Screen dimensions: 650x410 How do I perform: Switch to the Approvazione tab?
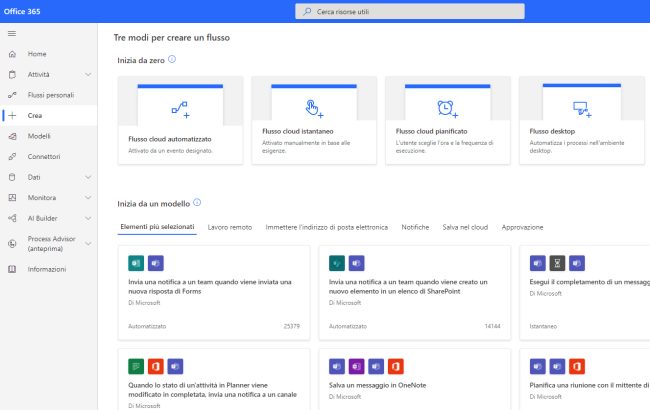(522, 227)
